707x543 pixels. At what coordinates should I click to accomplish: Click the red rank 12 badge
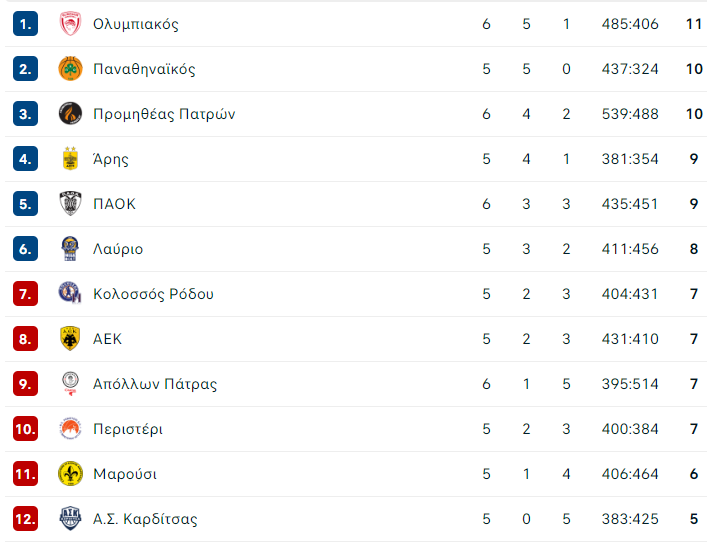click(25, 519)
